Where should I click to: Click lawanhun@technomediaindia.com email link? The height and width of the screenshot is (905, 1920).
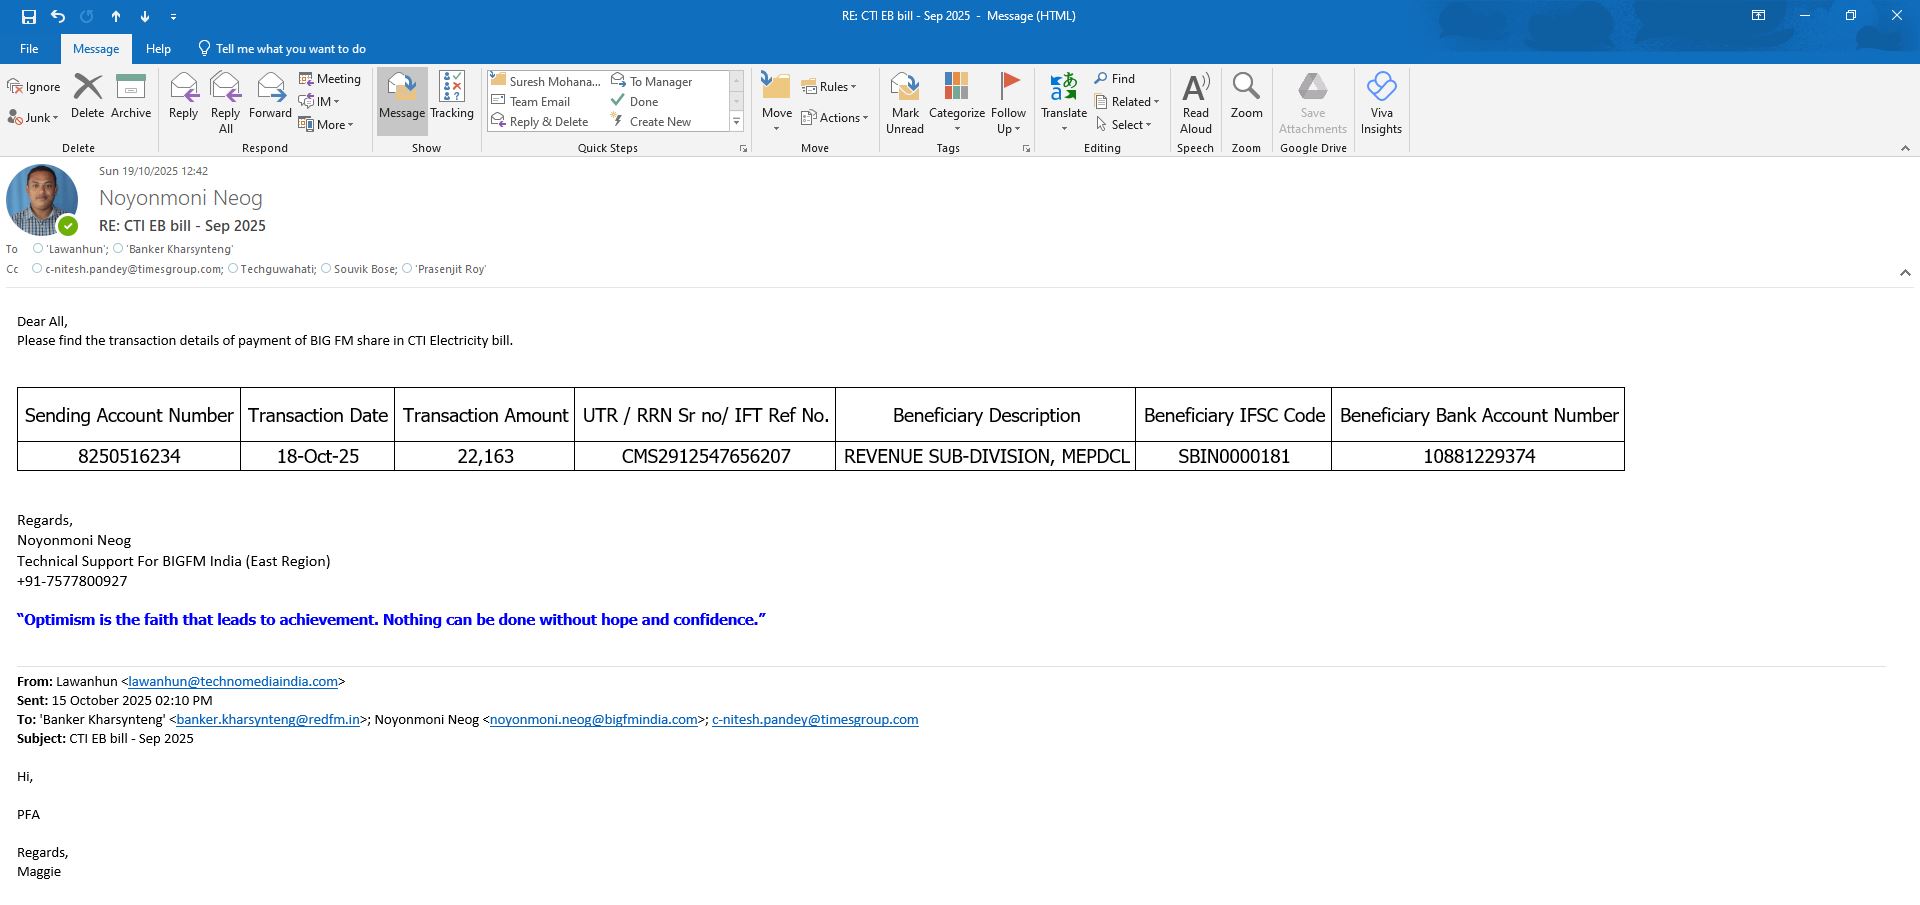[233, 682]
